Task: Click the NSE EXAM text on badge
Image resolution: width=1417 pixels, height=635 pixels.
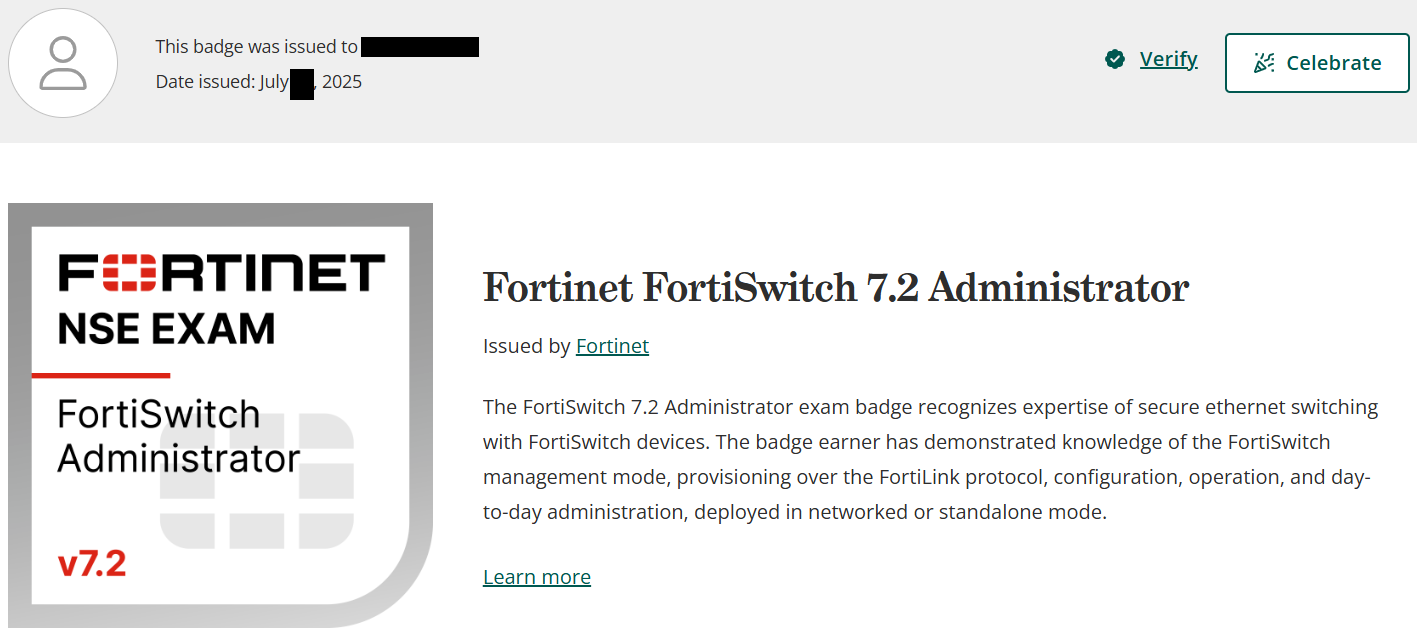Action: click(x=166, y=328)
